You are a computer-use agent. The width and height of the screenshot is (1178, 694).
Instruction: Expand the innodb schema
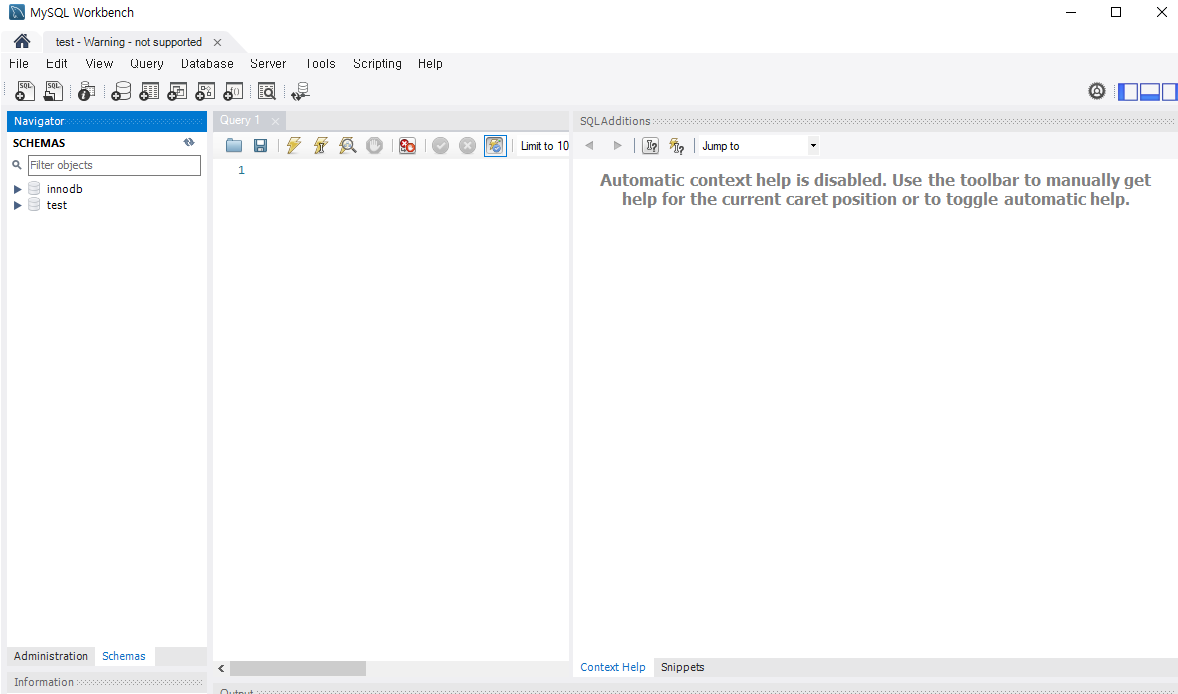pos(17,189)
